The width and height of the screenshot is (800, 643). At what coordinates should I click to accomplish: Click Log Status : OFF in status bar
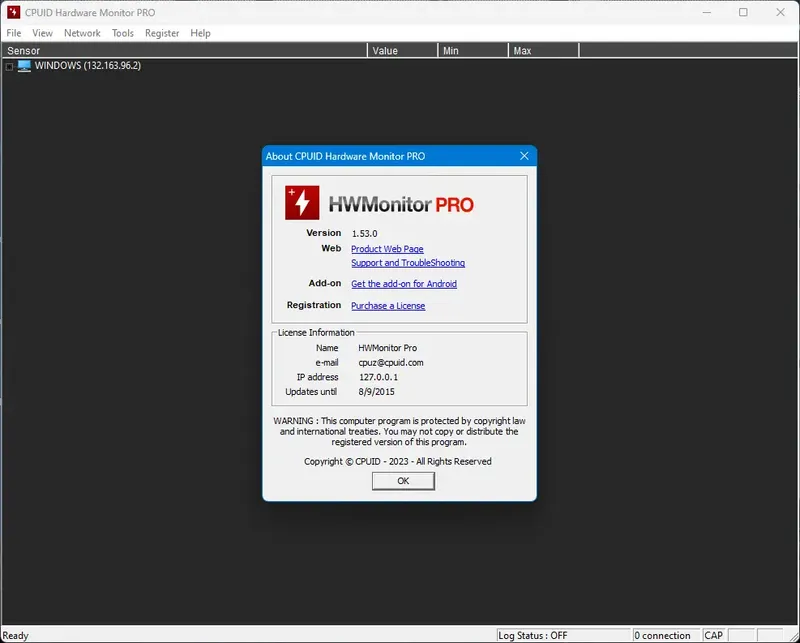coord(564,635)
